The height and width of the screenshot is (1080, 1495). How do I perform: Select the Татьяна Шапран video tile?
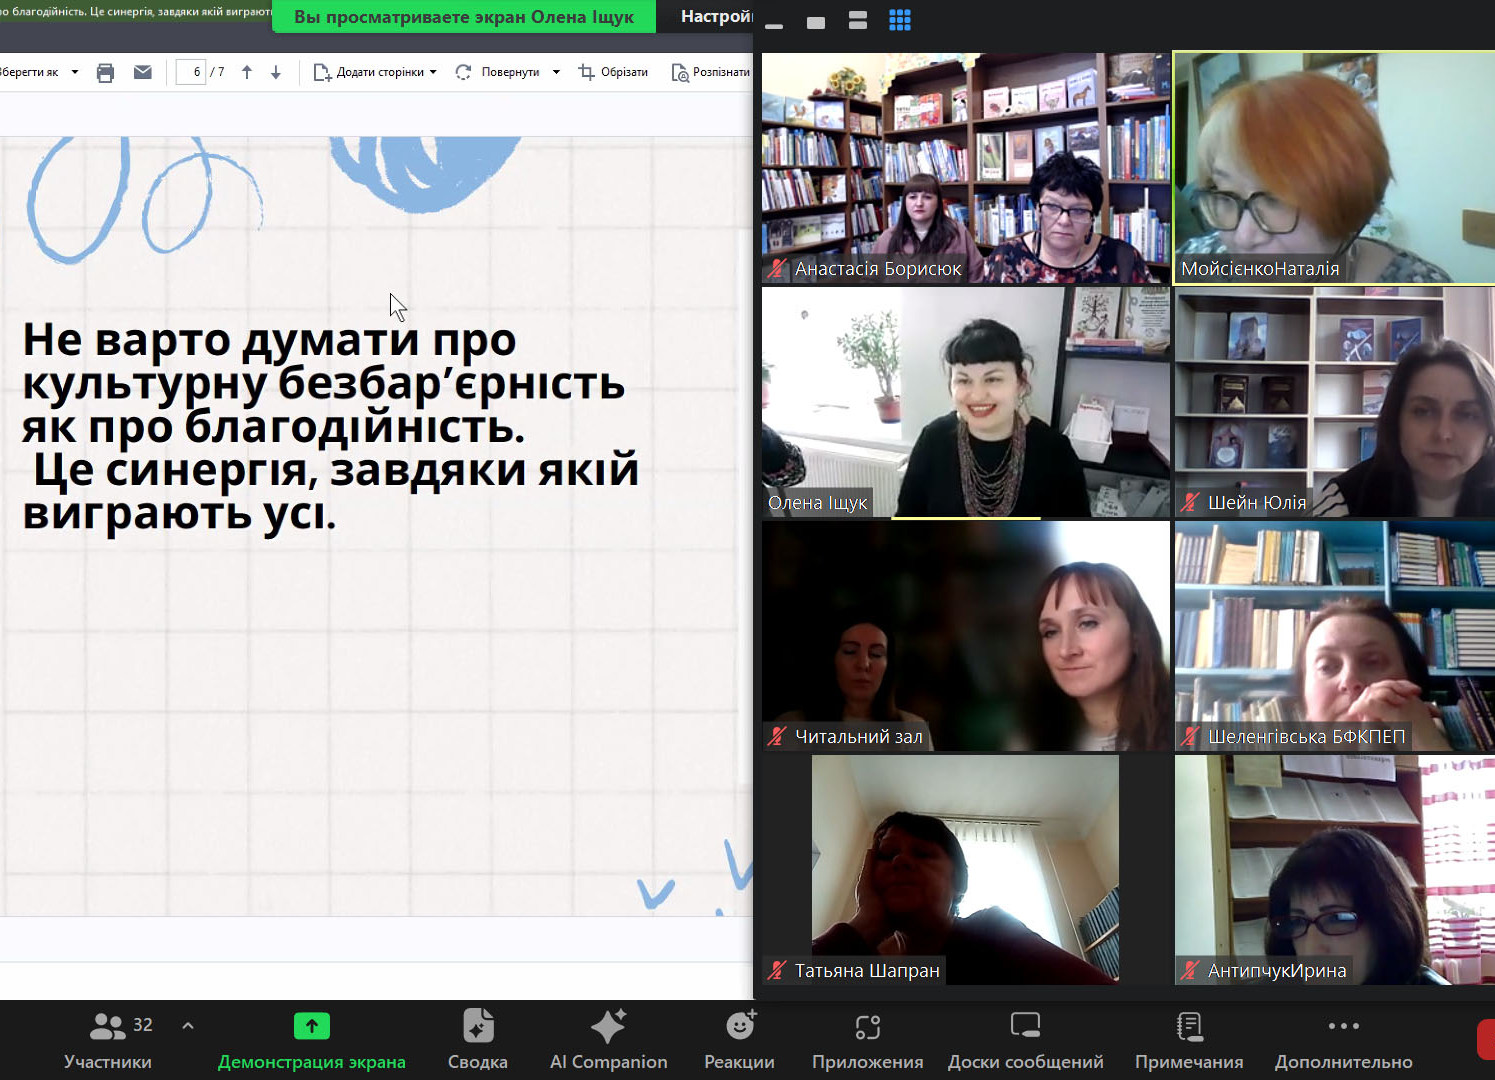966,870
